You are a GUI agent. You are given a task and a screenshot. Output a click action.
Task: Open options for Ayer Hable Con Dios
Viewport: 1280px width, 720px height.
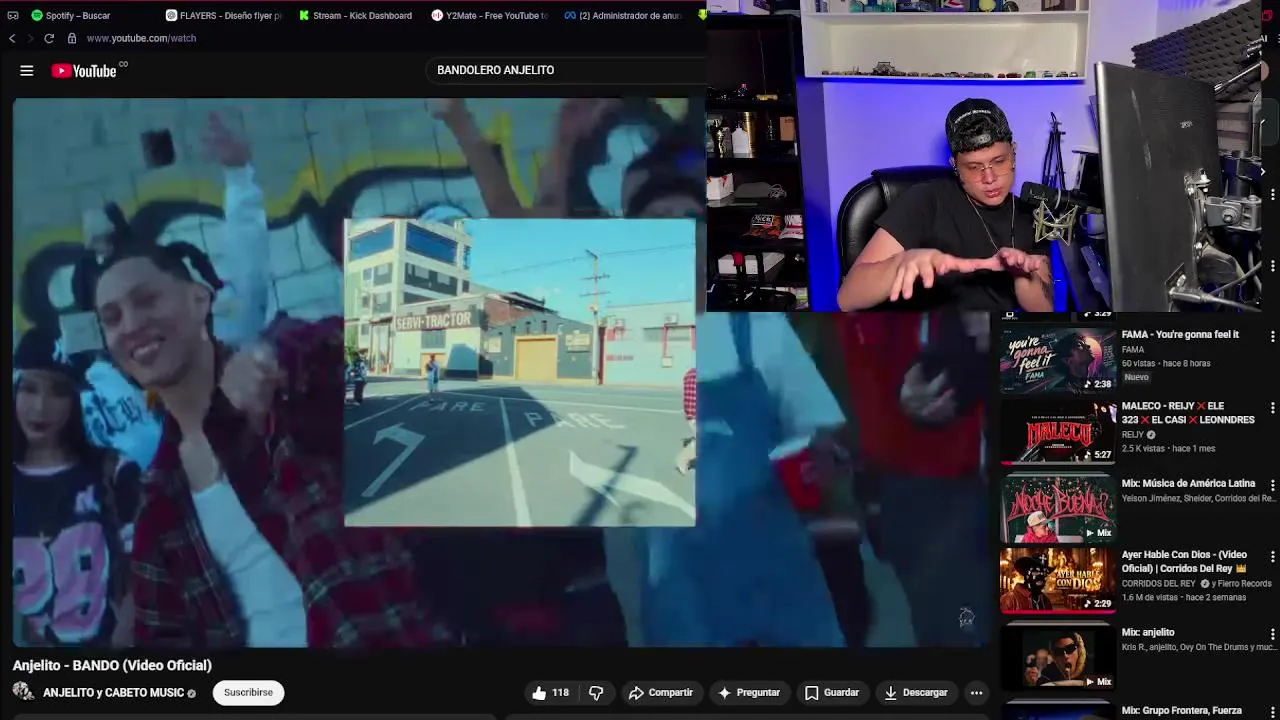coord(1272,556)
